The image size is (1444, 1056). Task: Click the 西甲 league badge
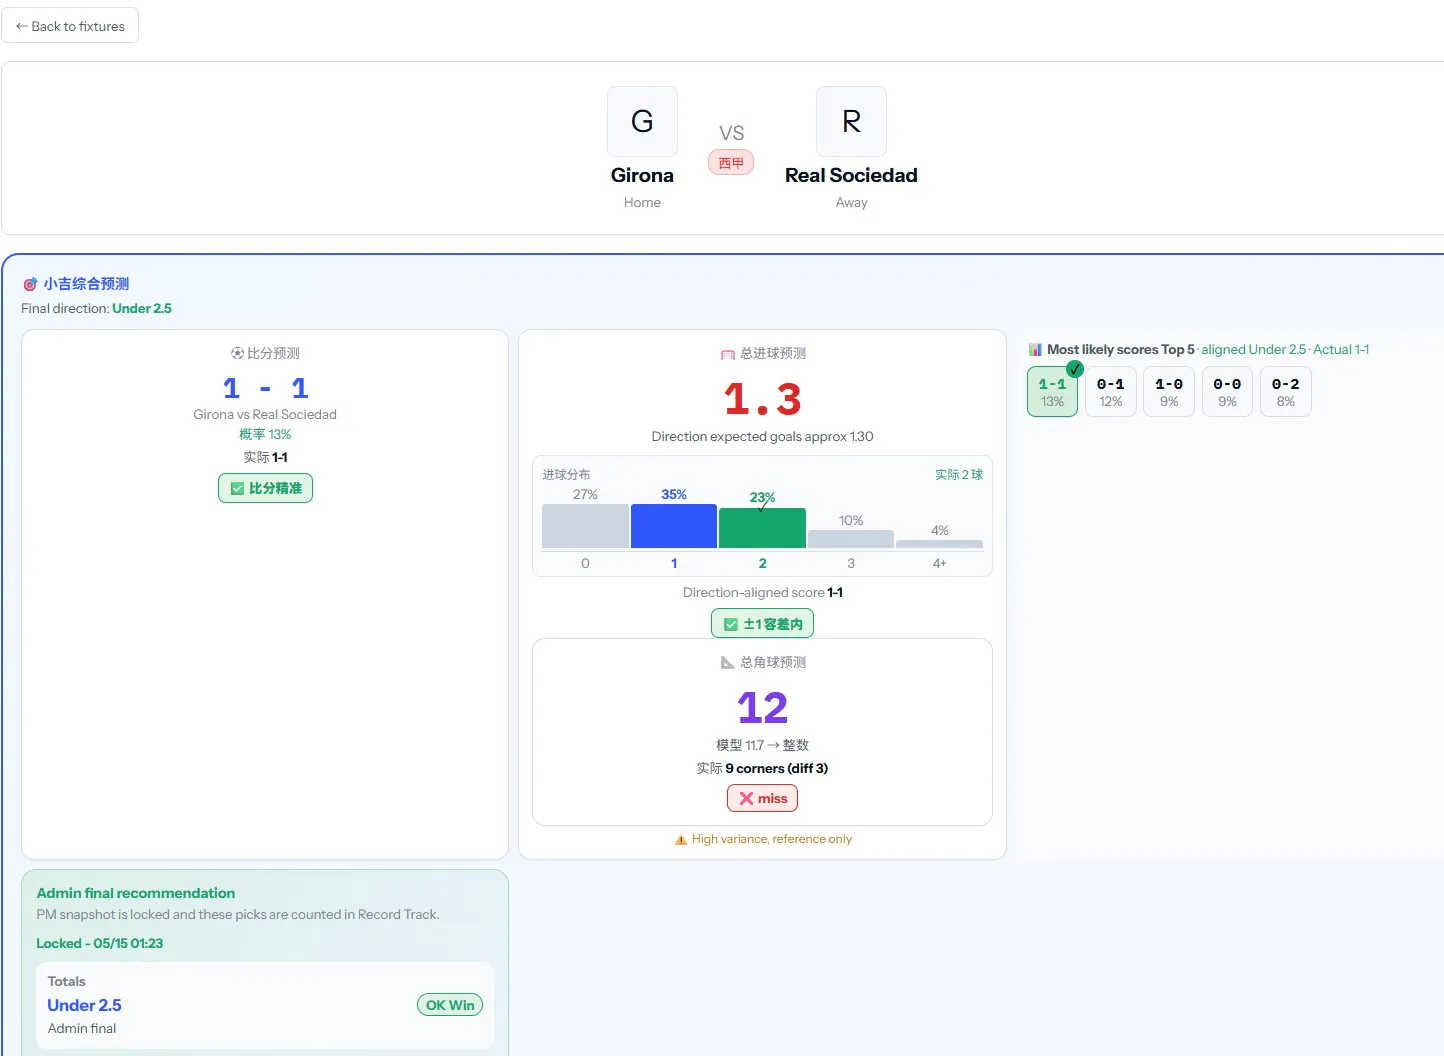731,163
